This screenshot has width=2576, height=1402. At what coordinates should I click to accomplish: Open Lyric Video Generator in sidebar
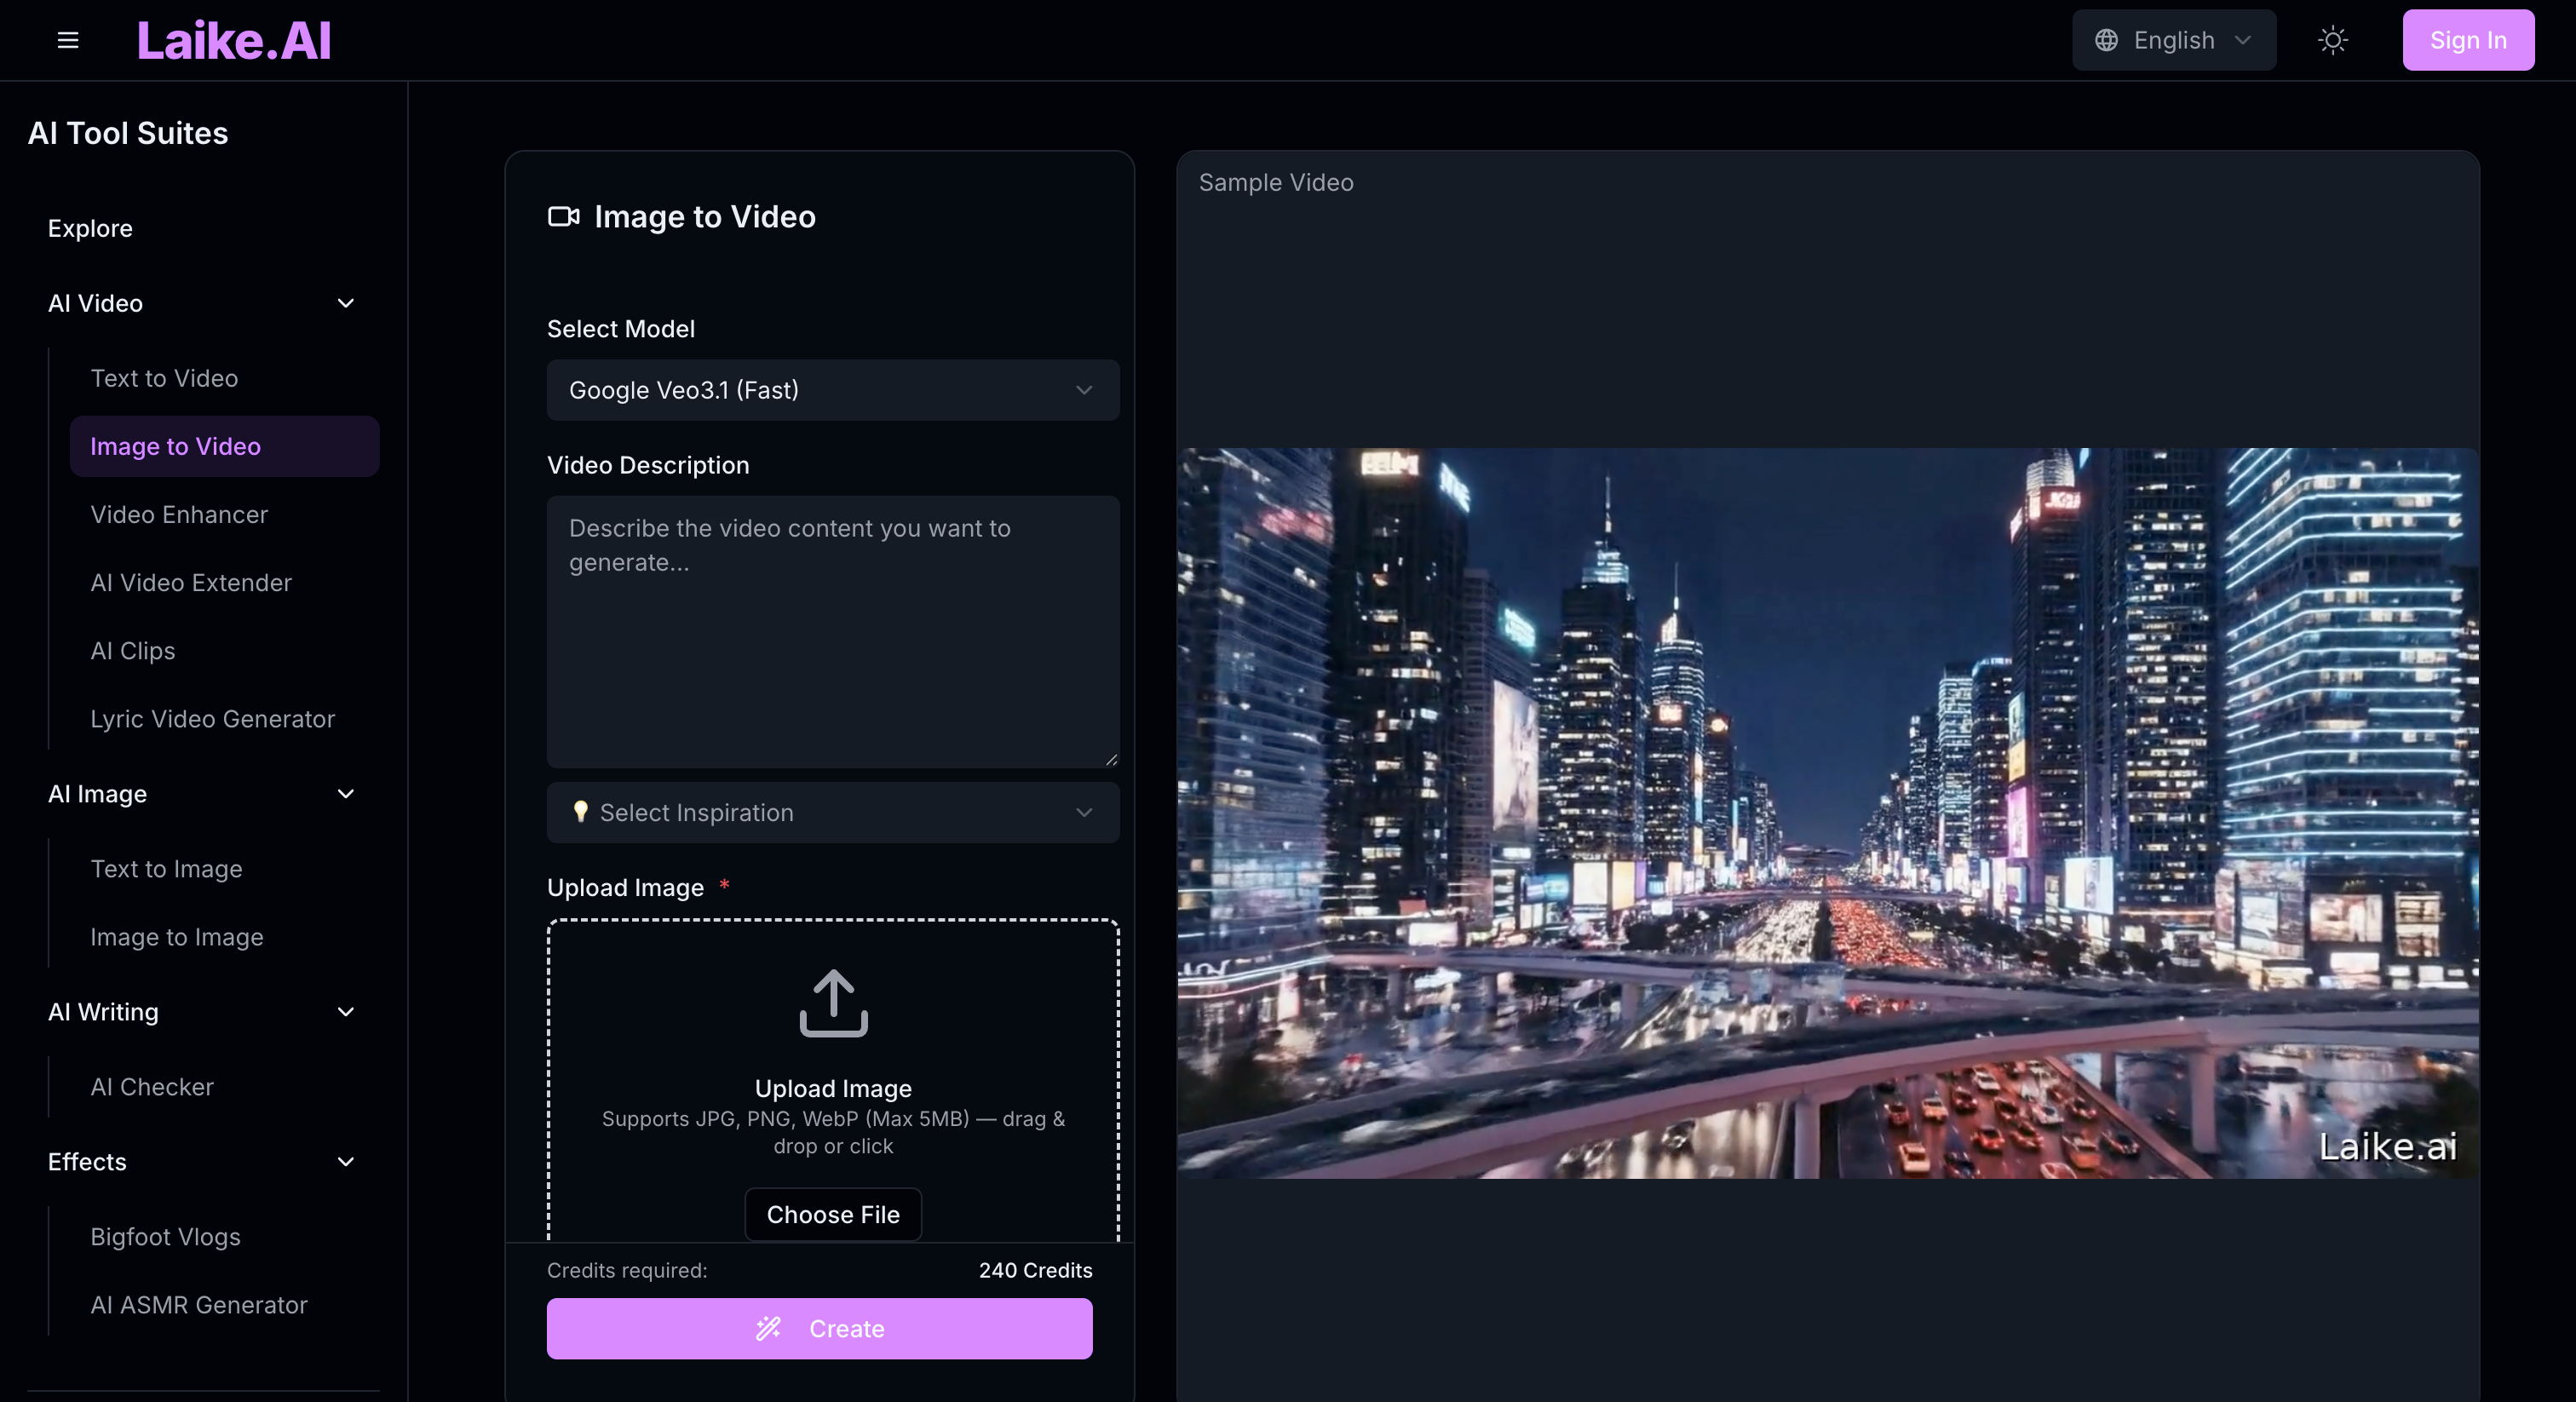(x=212, y=719)
